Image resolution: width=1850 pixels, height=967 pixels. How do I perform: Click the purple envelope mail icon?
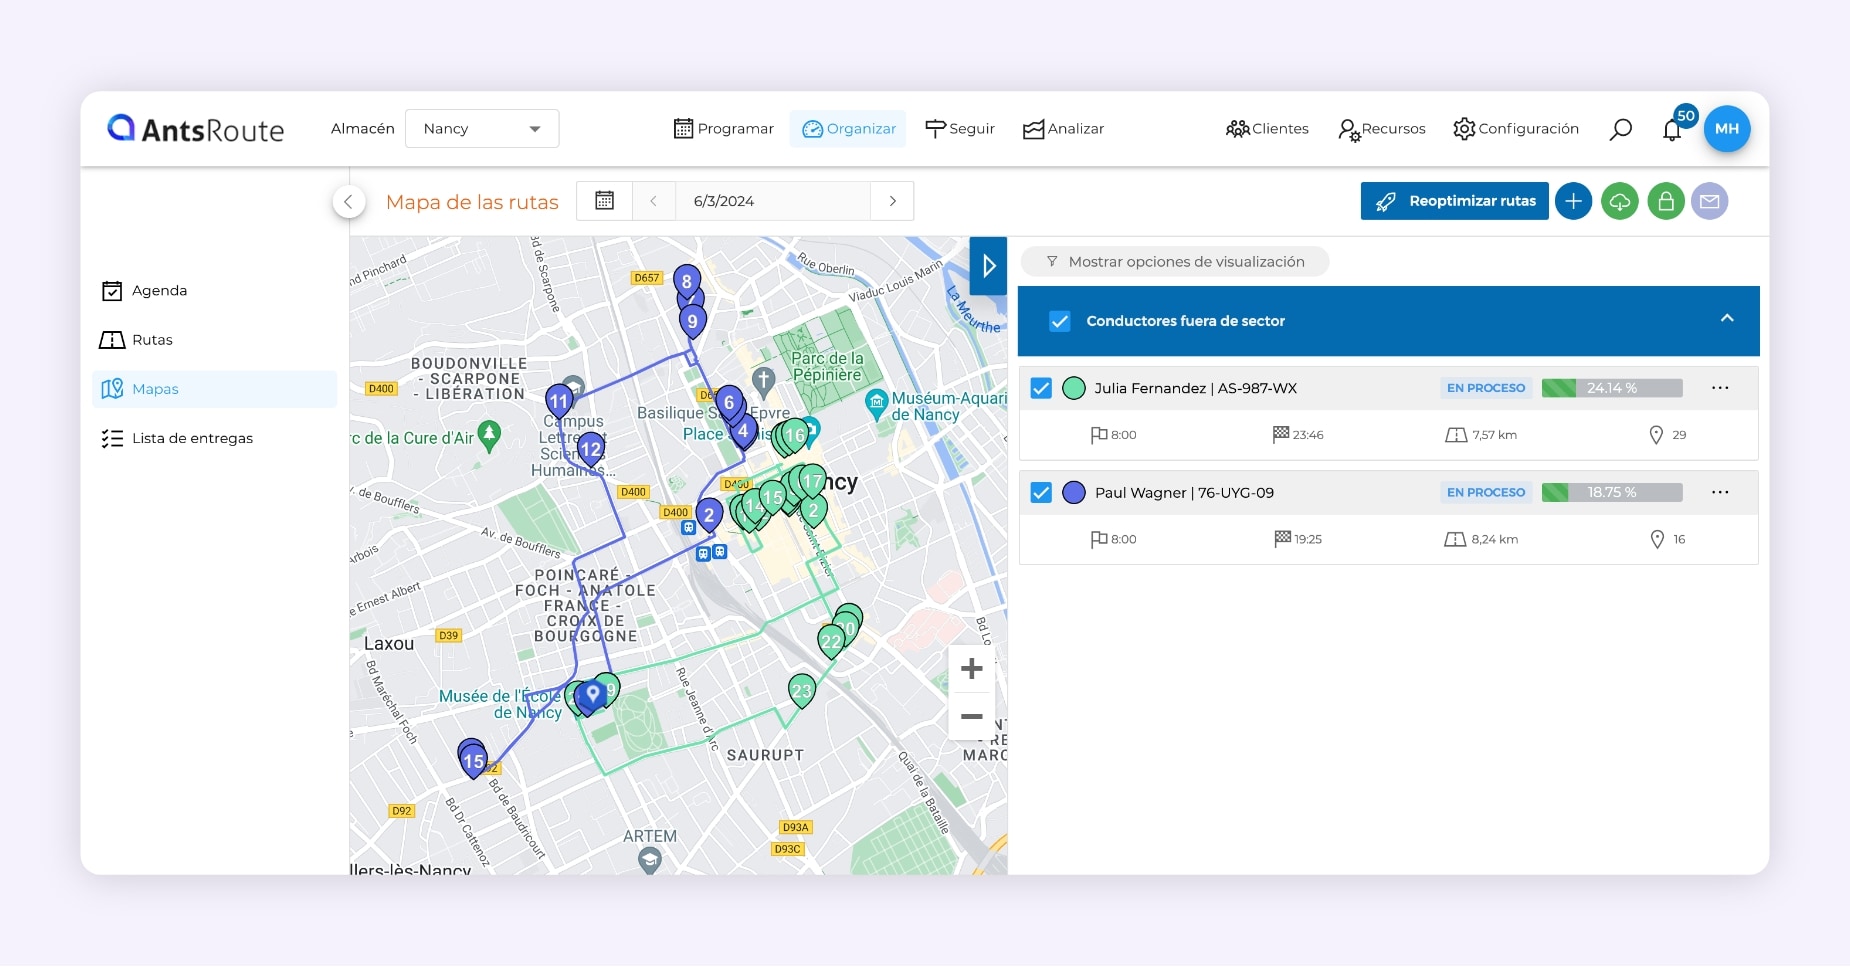(1709, 201)
